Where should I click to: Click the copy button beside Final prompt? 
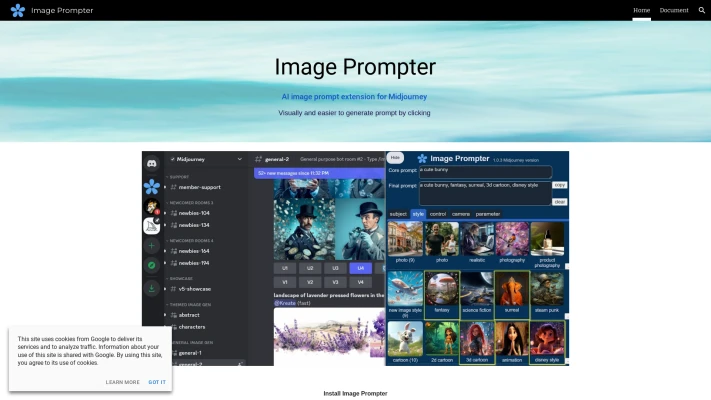[x=560, y=185]
